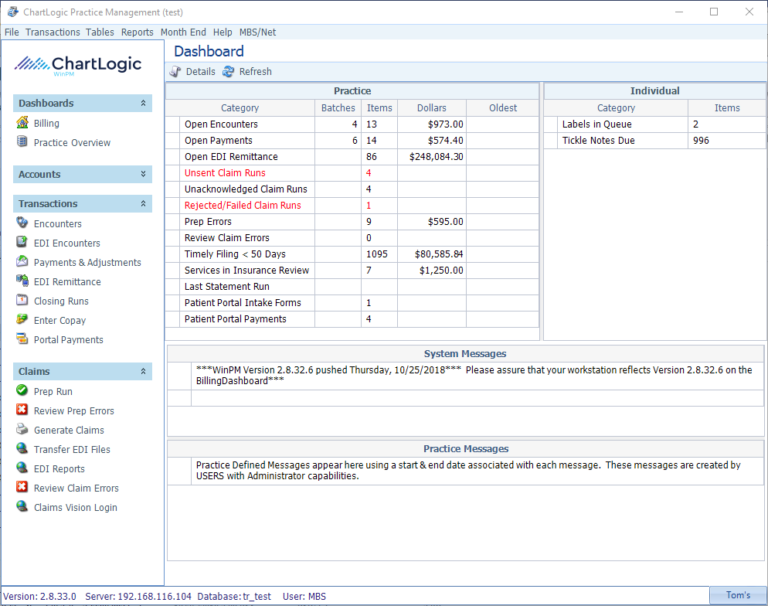Click the EDI Encounters icon
The image size is (768, 606).
pyautogui.click(x=22, y=242)
